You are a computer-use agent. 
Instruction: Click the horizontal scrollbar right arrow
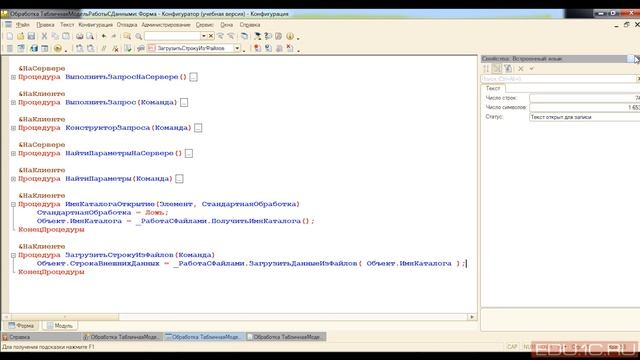pos(472,317)
